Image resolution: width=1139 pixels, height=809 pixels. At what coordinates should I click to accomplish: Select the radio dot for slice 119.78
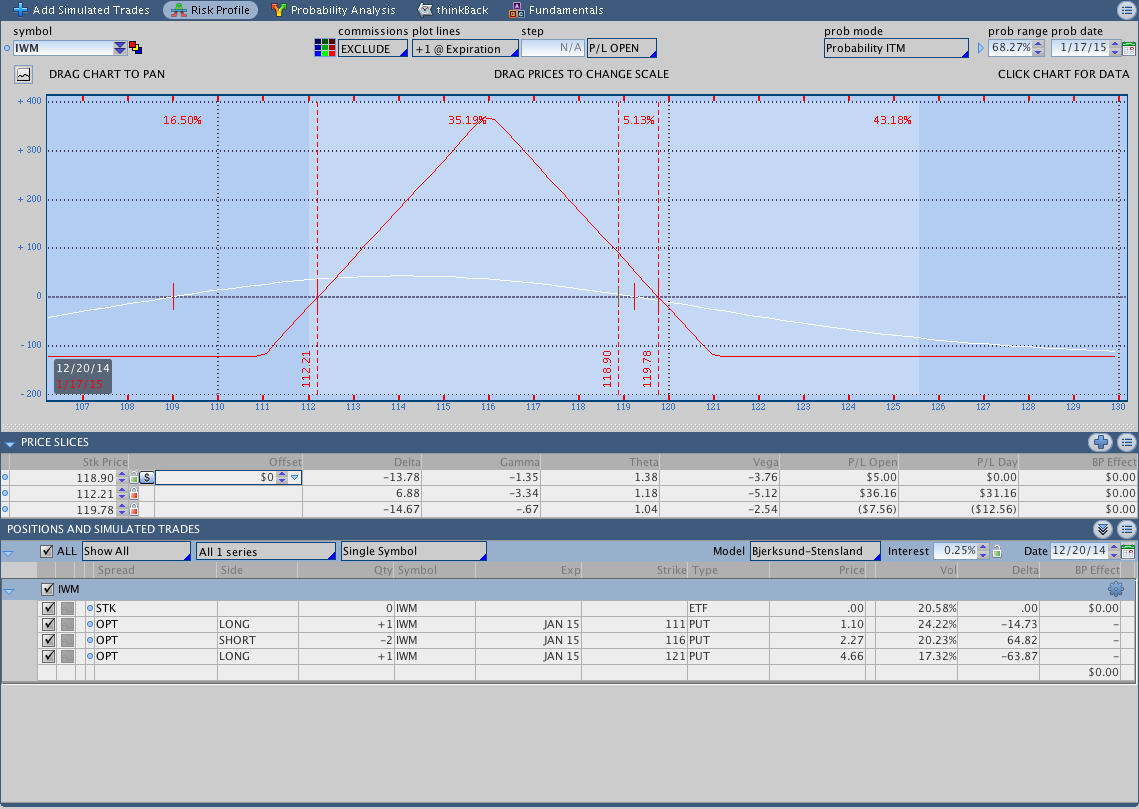5,509
